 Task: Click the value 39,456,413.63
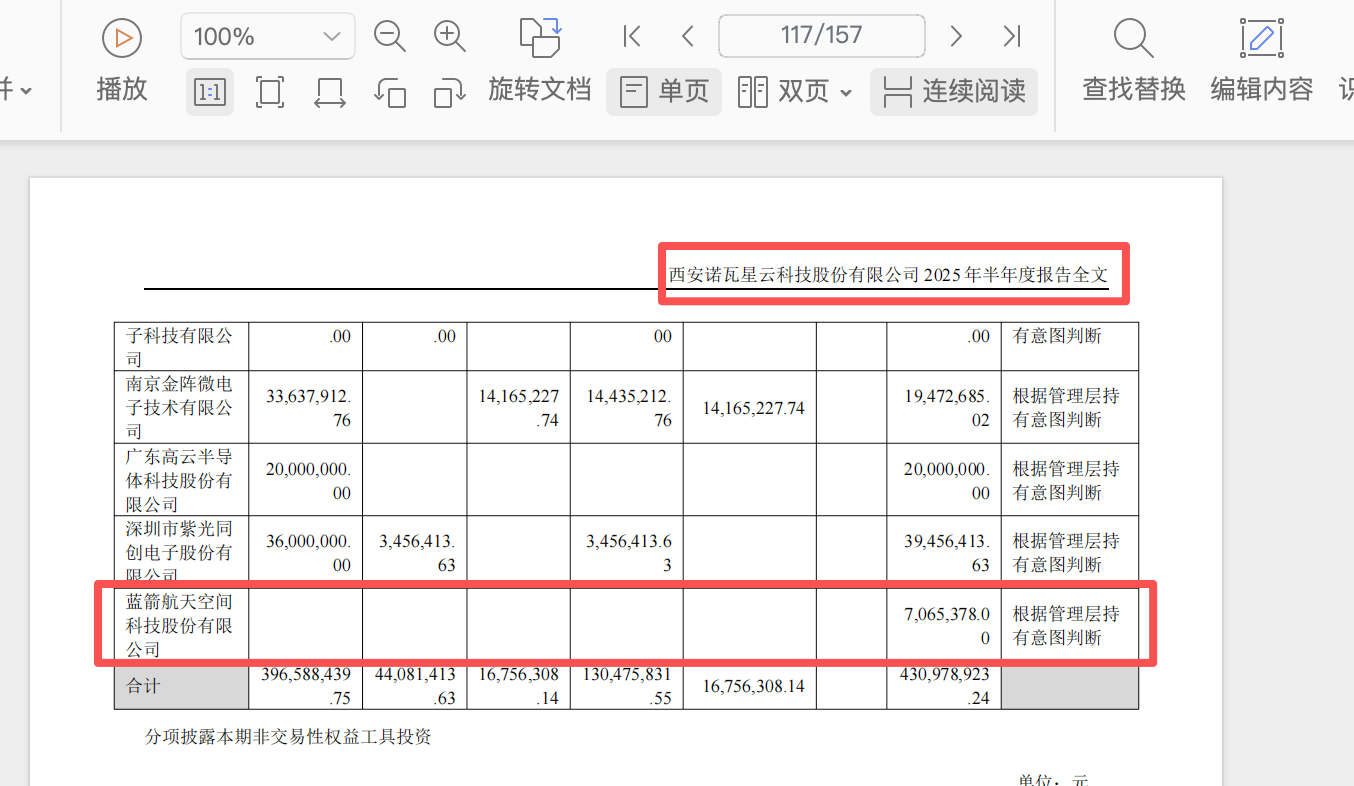tap(947, 552)
